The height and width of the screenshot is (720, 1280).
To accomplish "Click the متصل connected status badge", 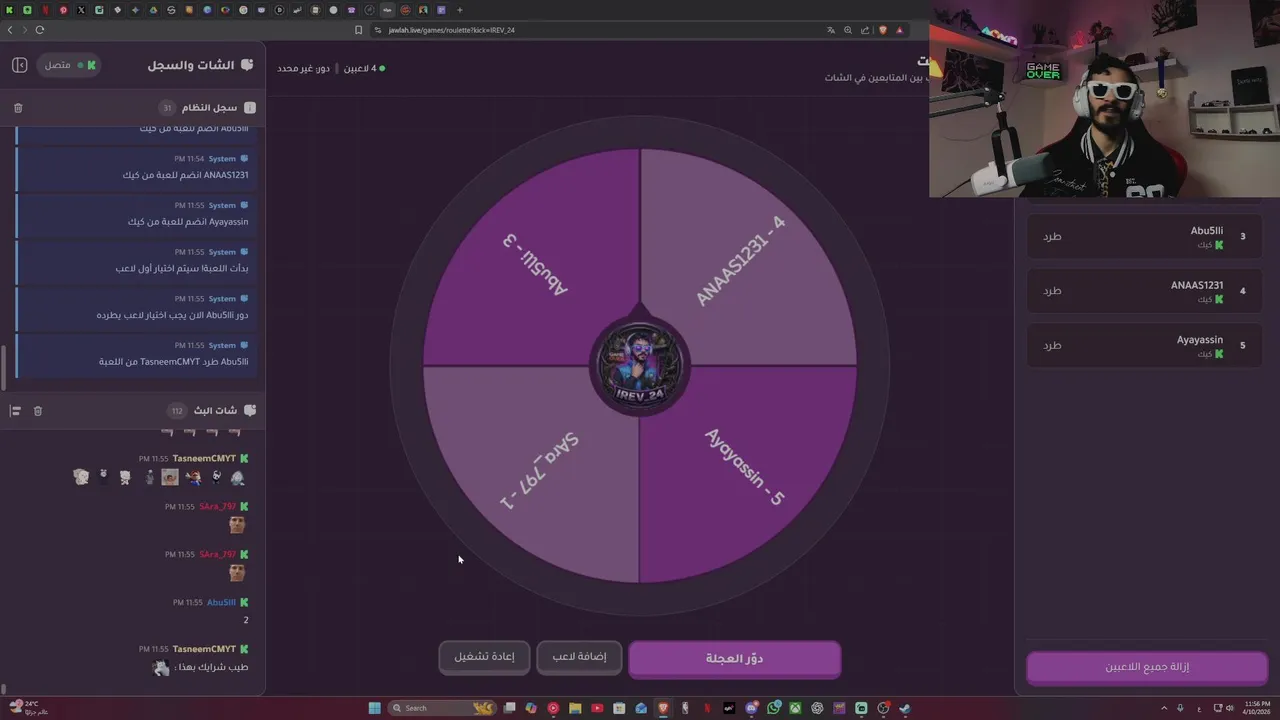I will click(69, 65).
